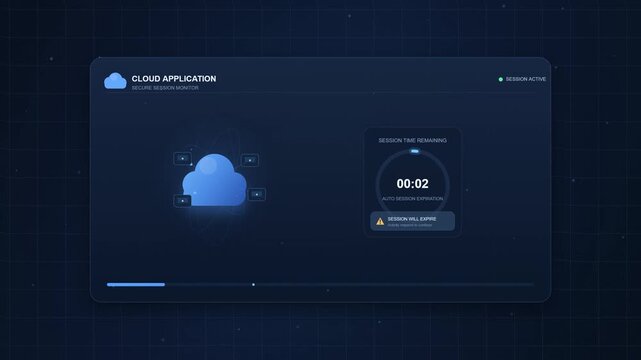641x360 pixels.
Task: Select the lower-left node box beside the cloud
Action: 182,201
